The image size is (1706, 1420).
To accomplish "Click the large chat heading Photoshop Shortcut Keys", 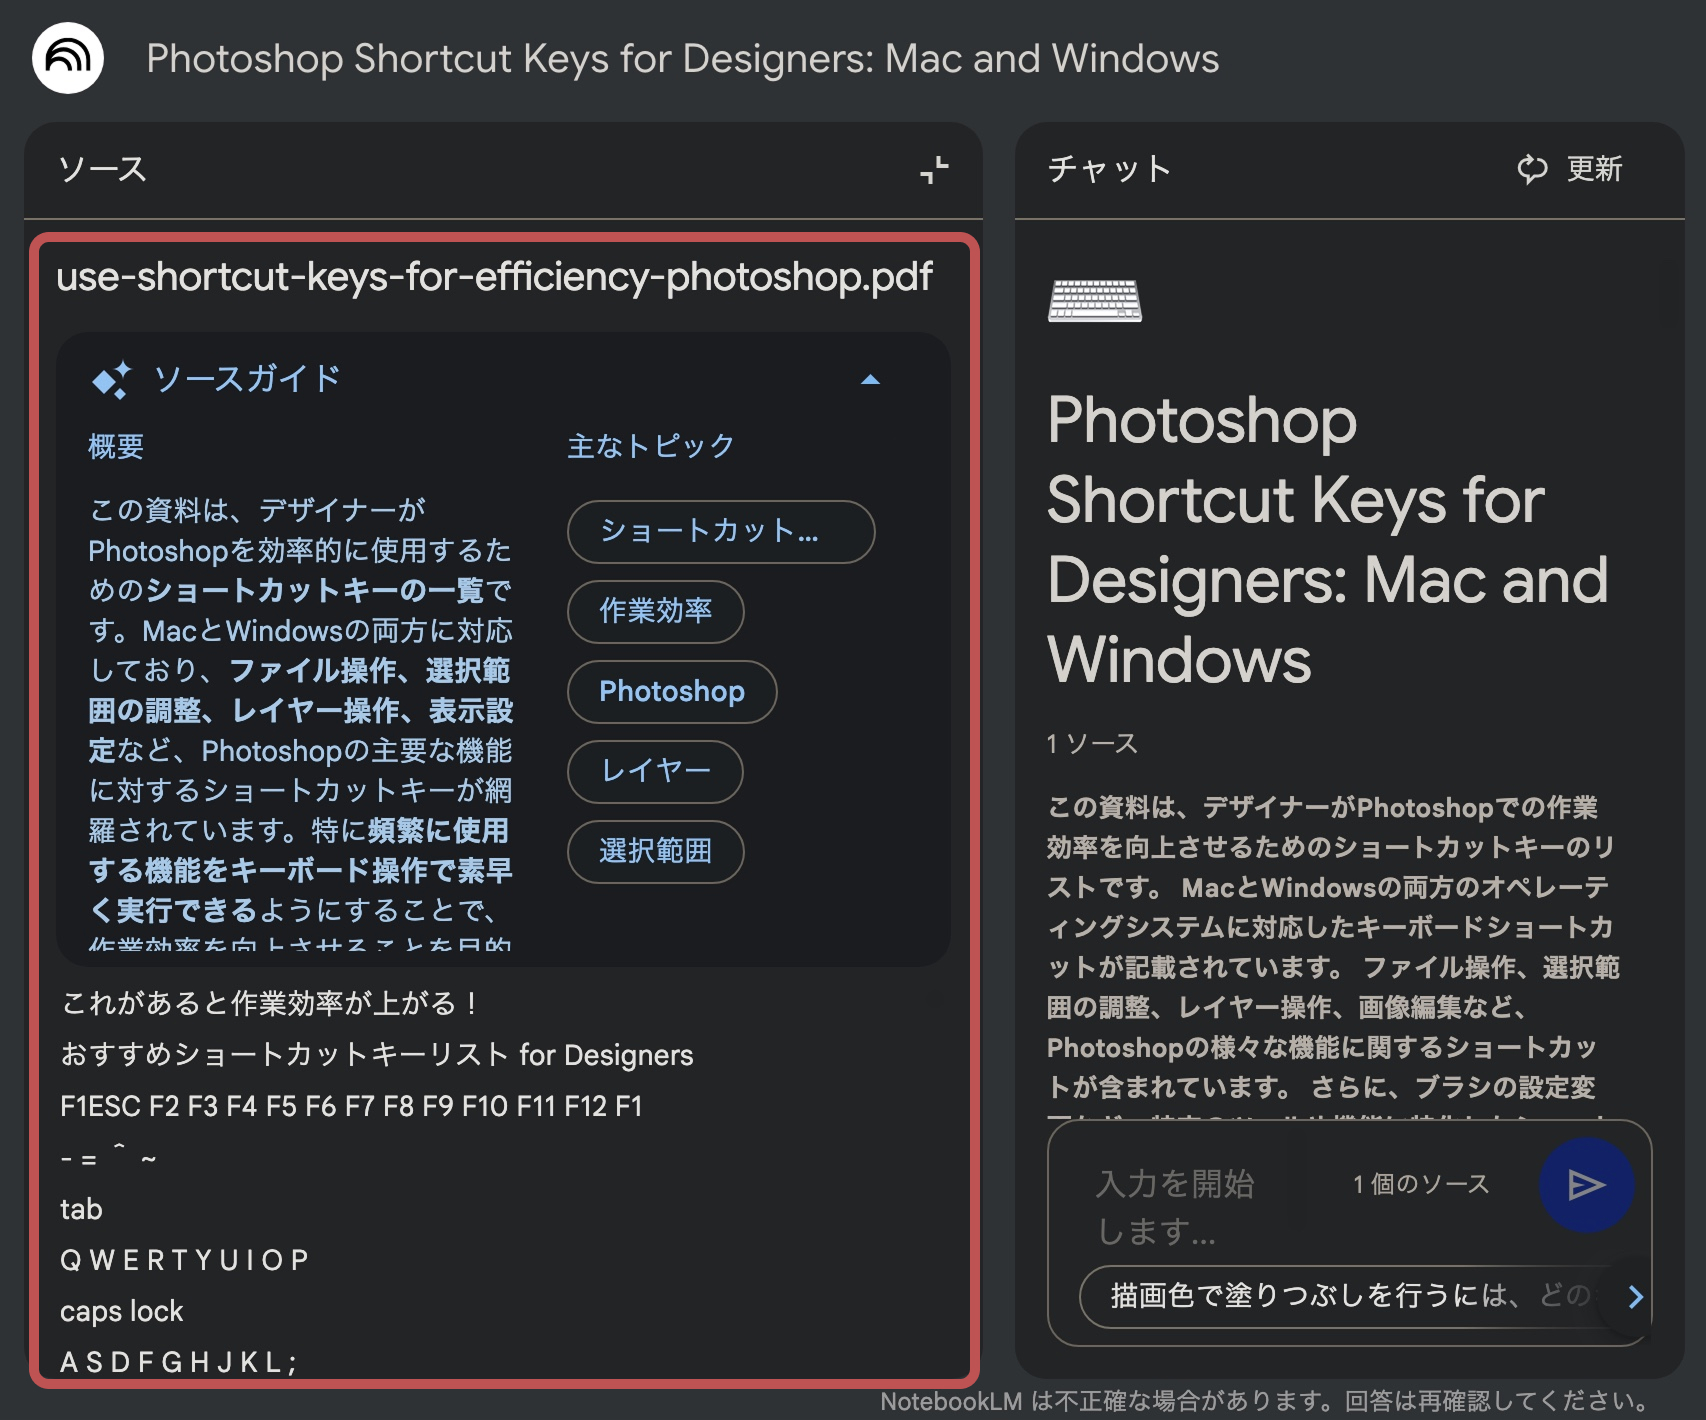I will [1328, 540].
